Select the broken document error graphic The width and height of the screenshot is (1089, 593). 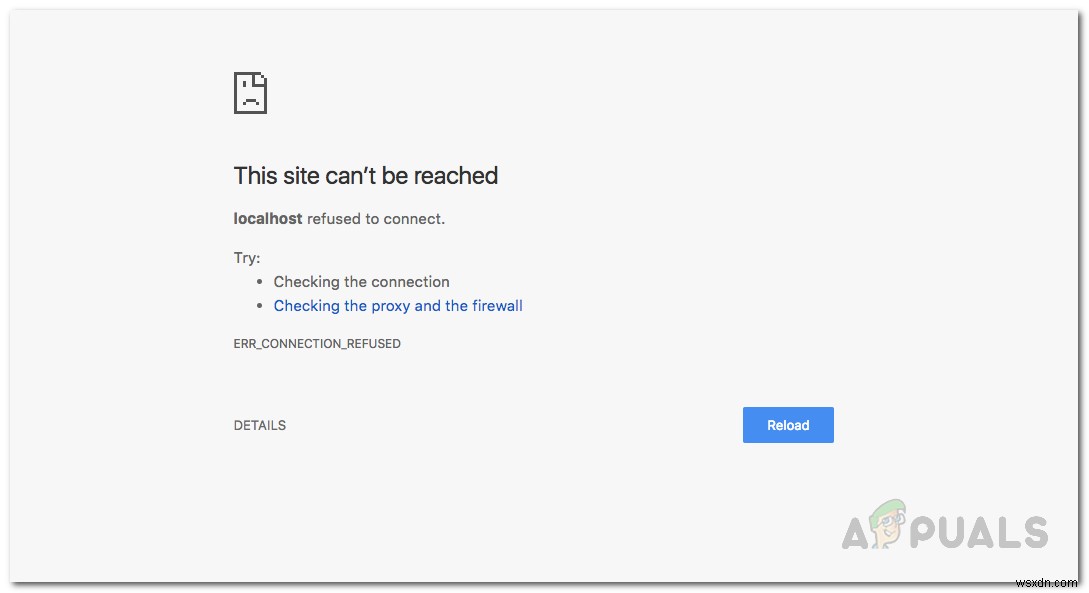click(x=250, y=92)
